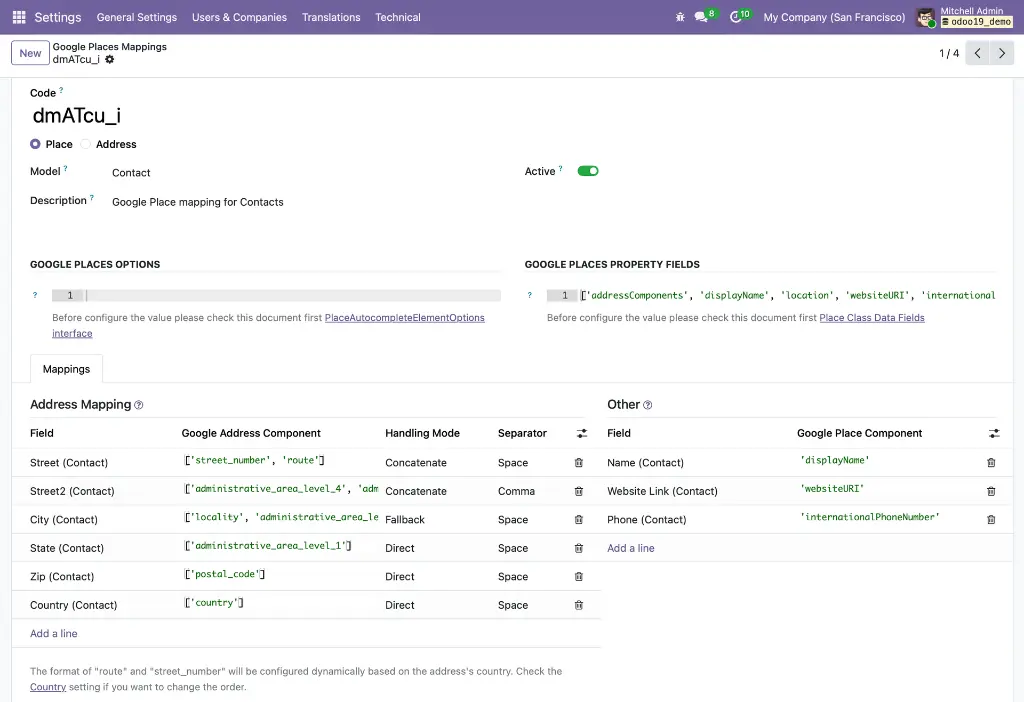Show Address Mapping help tooltip icon
1024x702 pixels.
(x=138, y=405)
